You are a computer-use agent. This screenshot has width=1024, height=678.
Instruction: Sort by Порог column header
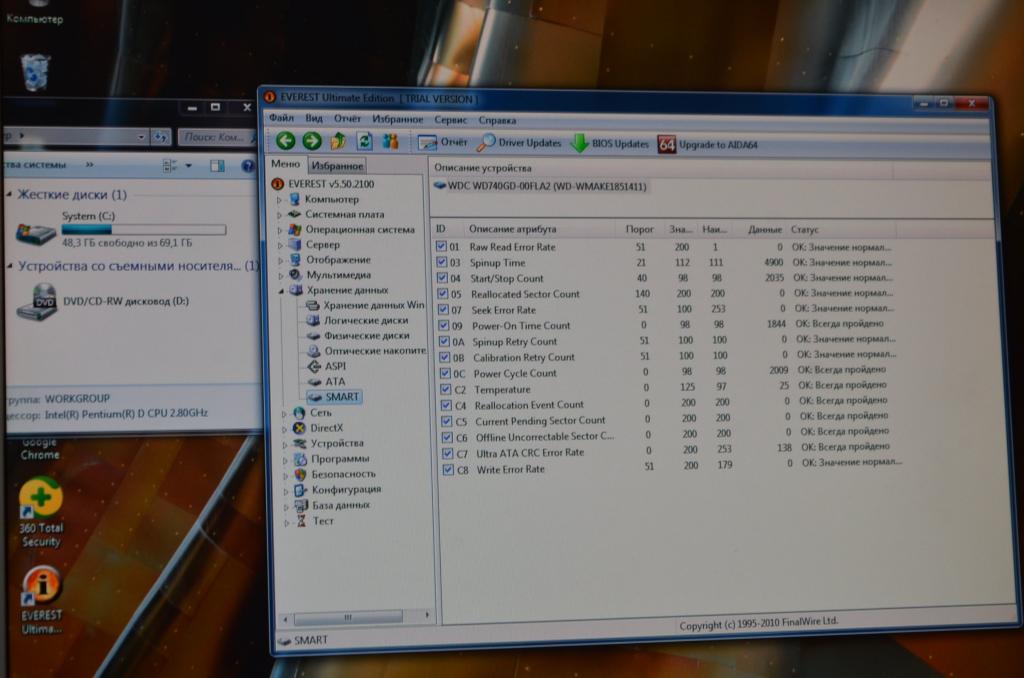tap(639, 229)
